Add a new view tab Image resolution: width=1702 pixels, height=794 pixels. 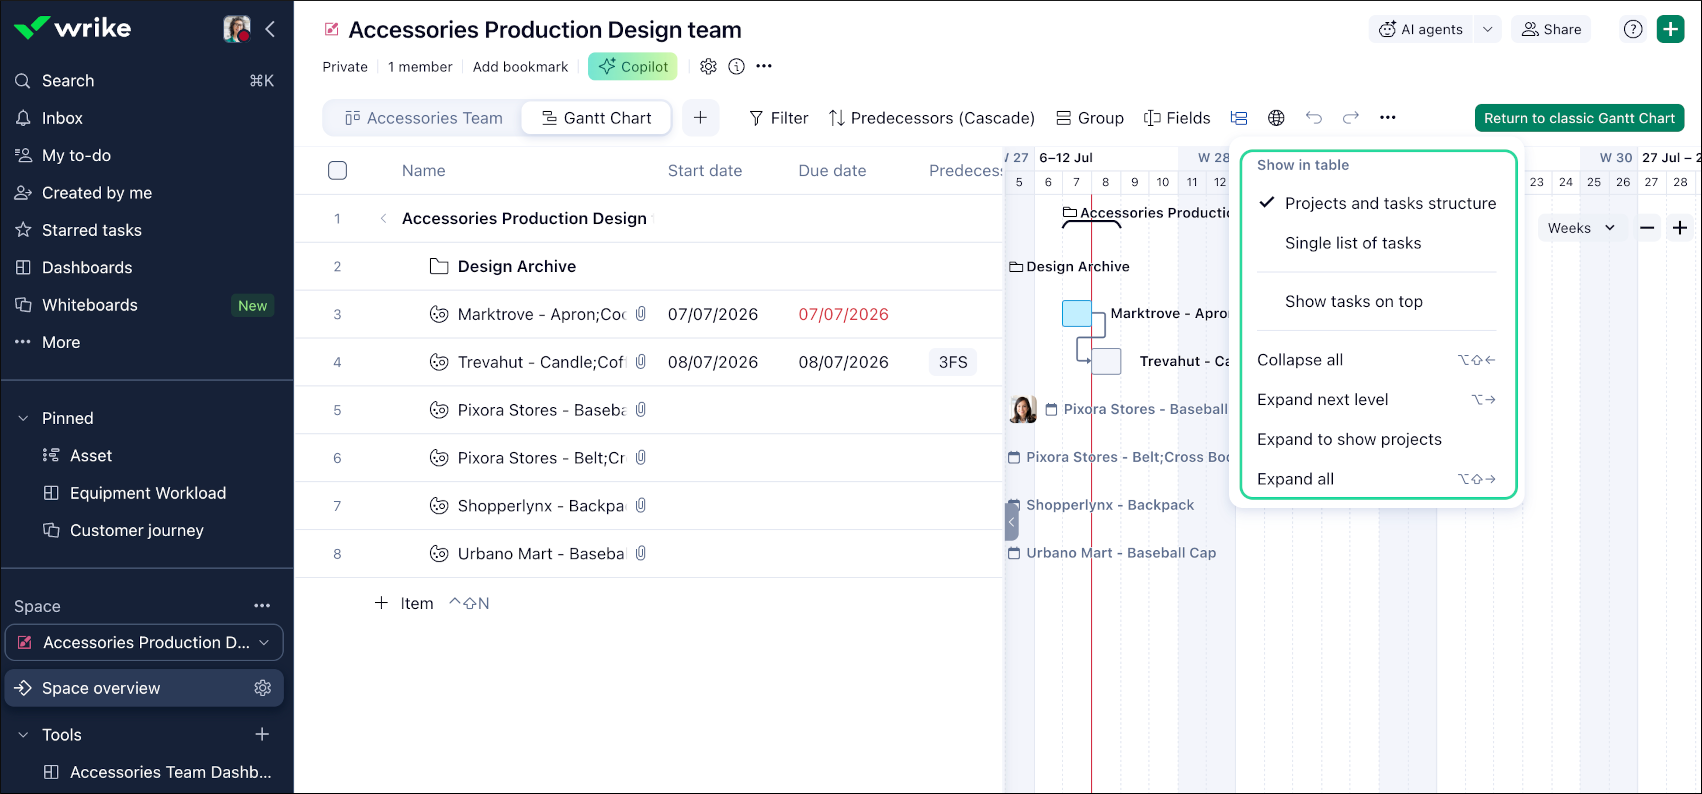click(700, 118)
